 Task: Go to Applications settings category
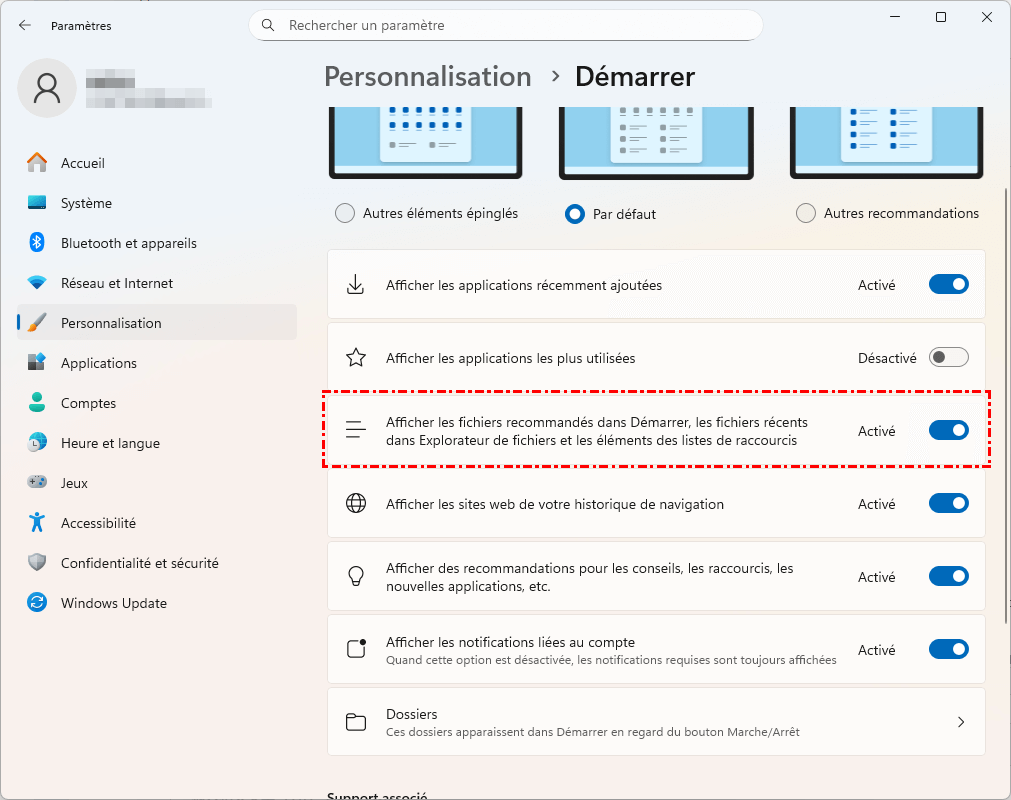tap(98, 363)
